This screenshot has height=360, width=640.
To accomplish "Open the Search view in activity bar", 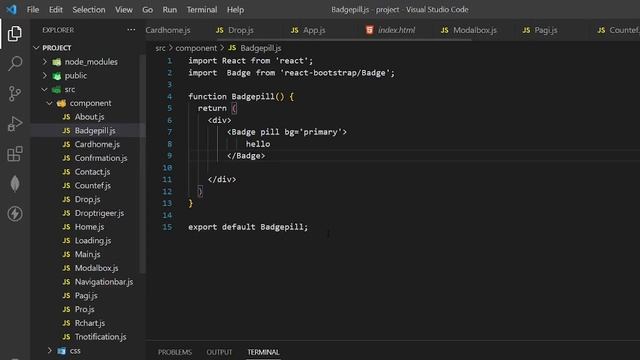I will (15, 63).
